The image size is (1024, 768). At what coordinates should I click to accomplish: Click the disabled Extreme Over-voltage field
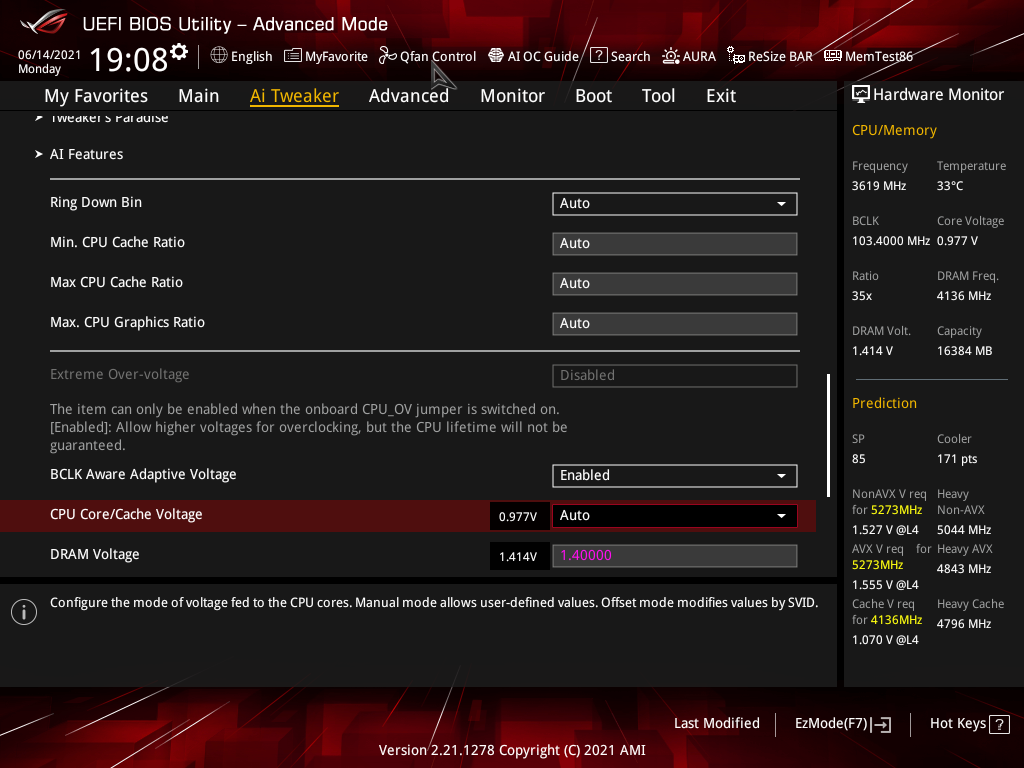674,376
